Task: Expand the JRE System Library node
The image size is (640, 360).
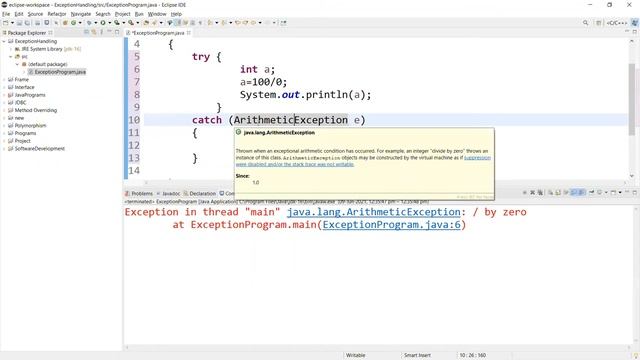Action: pos(11,49)
